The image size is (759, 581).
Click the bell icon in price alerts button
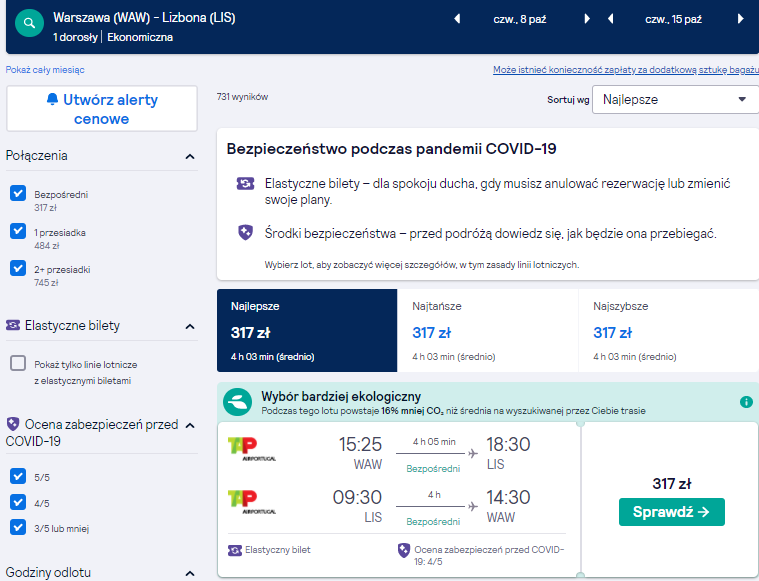click(52, 99)
